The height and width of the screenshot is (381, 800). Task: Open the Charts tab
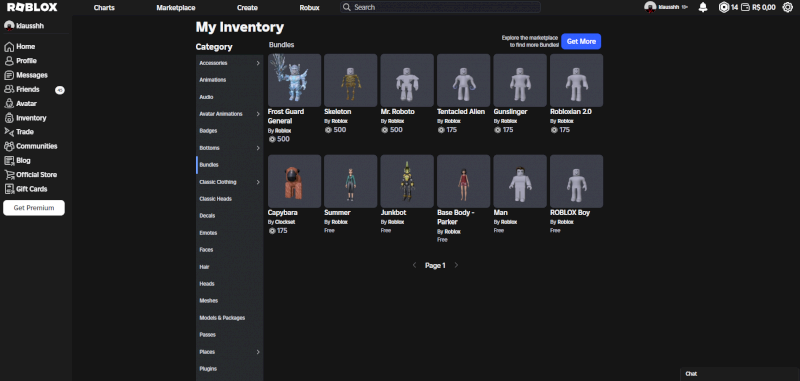(104, 8)
